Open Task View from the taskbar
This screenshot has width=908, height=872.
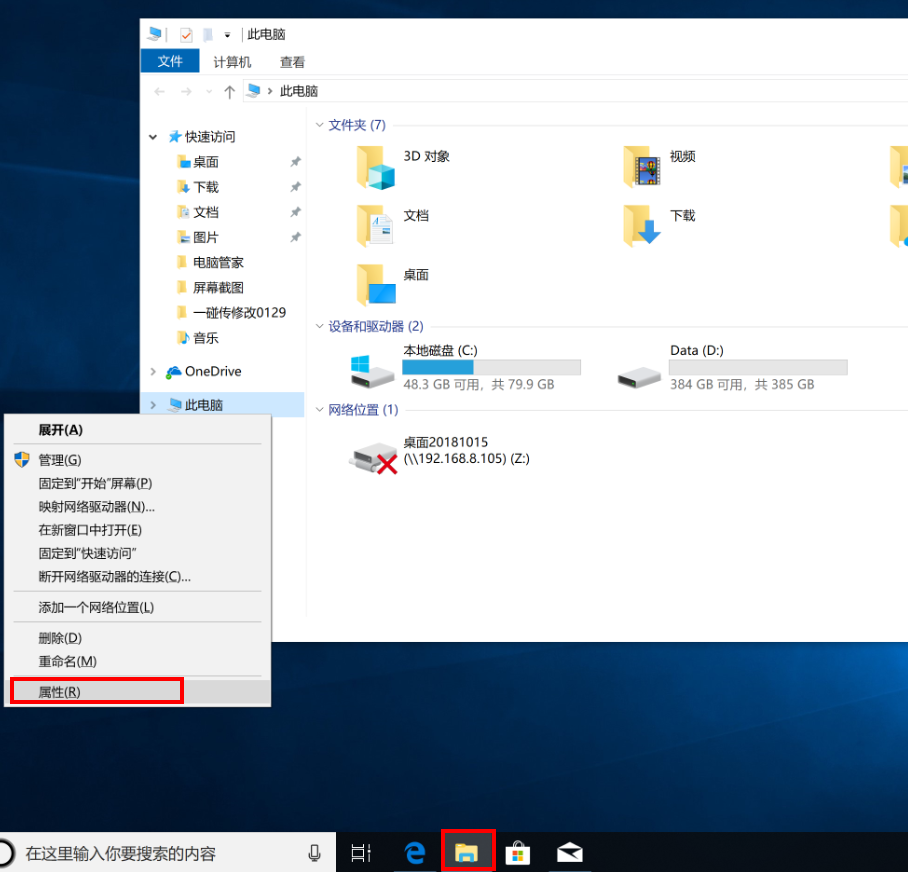[361, 853]
